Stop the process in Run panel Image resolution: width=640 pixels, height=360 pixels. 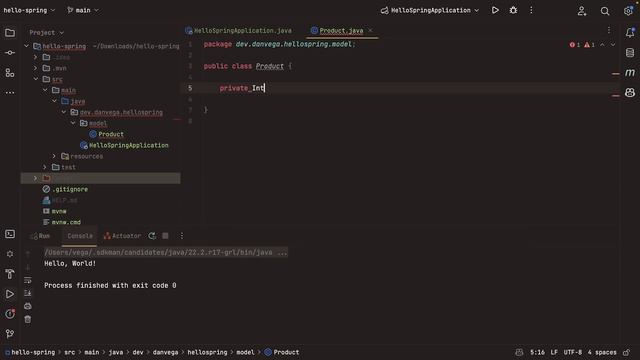165,236
